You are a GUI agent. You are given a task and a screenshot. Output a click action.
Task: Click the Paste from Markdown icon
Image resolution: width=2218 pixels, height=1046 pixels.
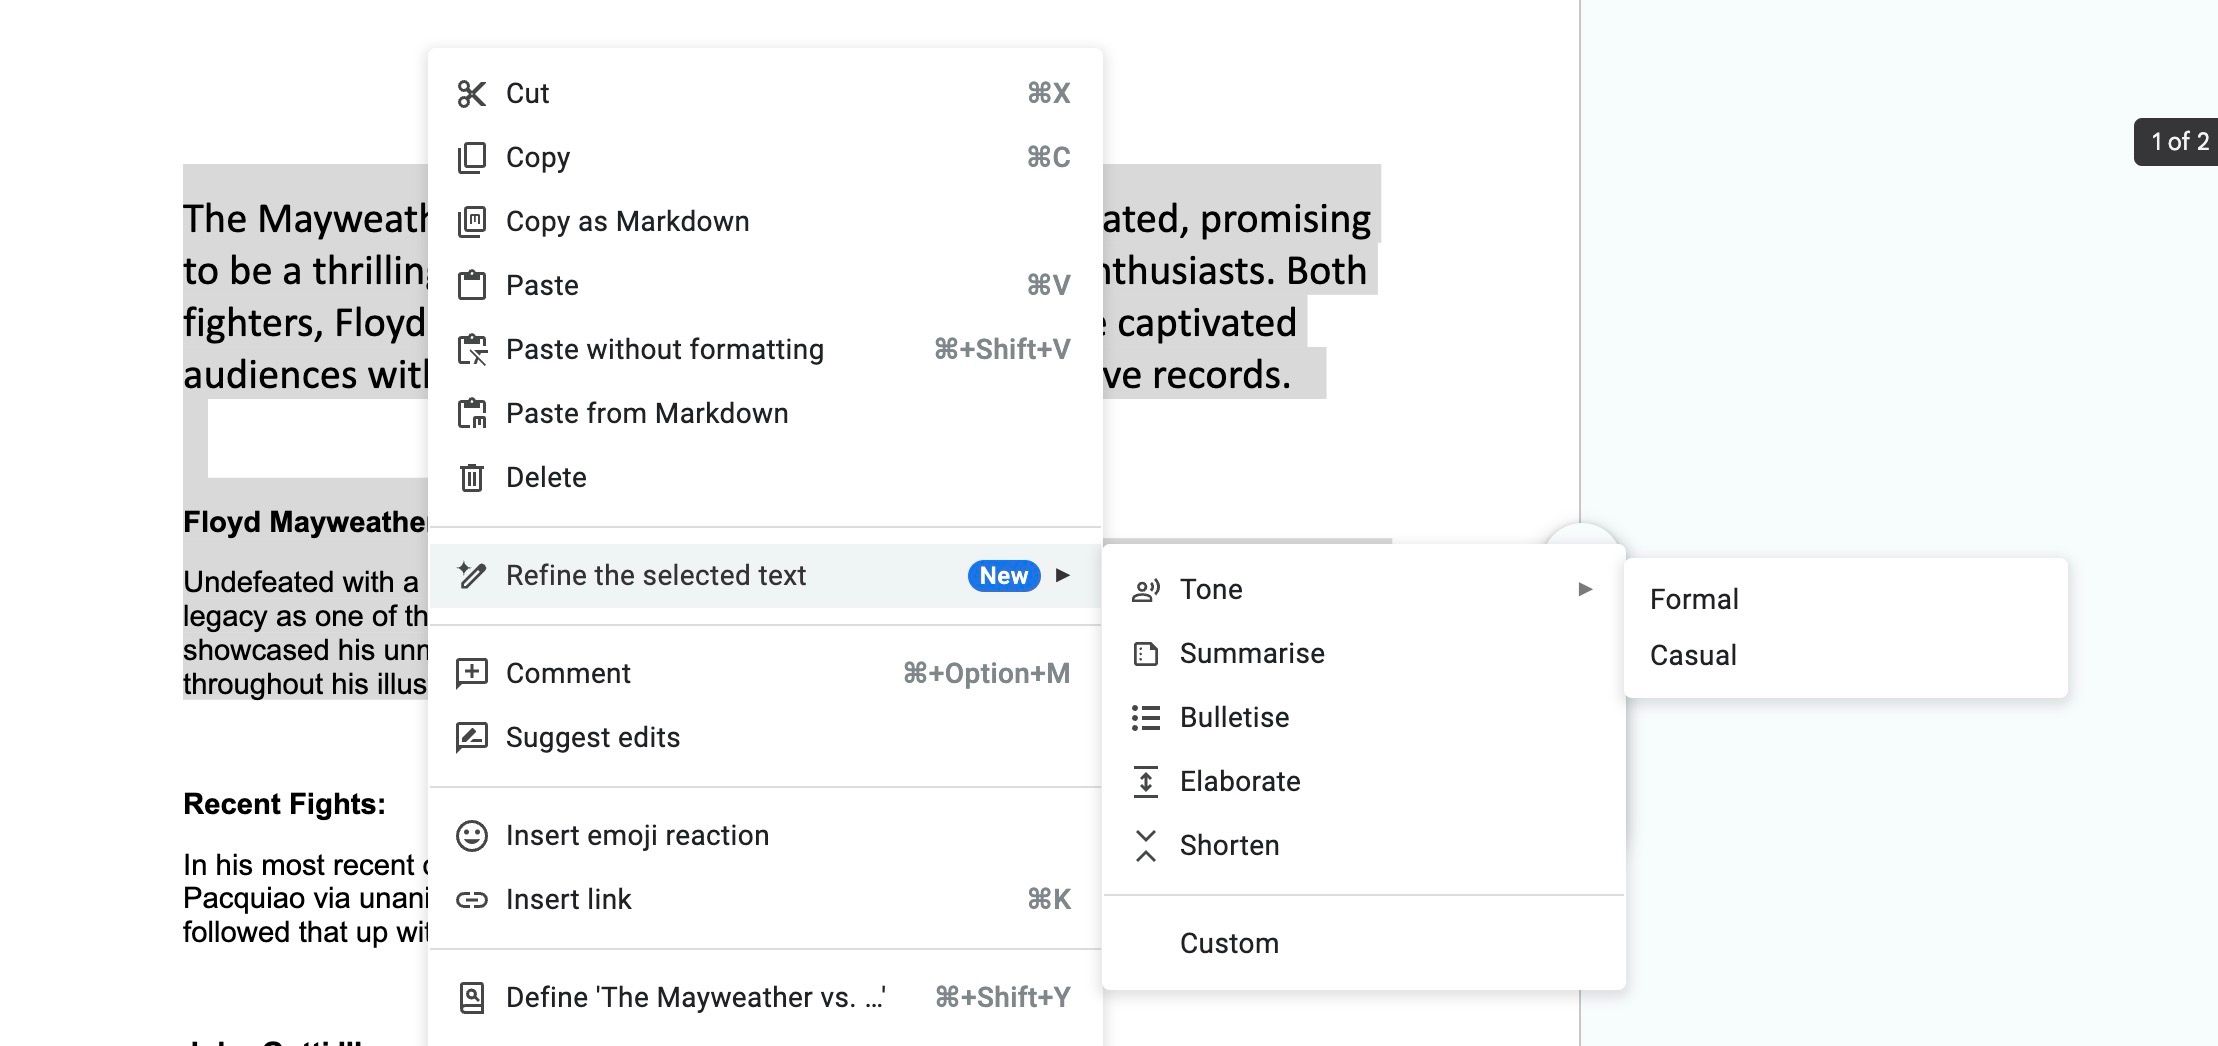[x=471, y=414]
